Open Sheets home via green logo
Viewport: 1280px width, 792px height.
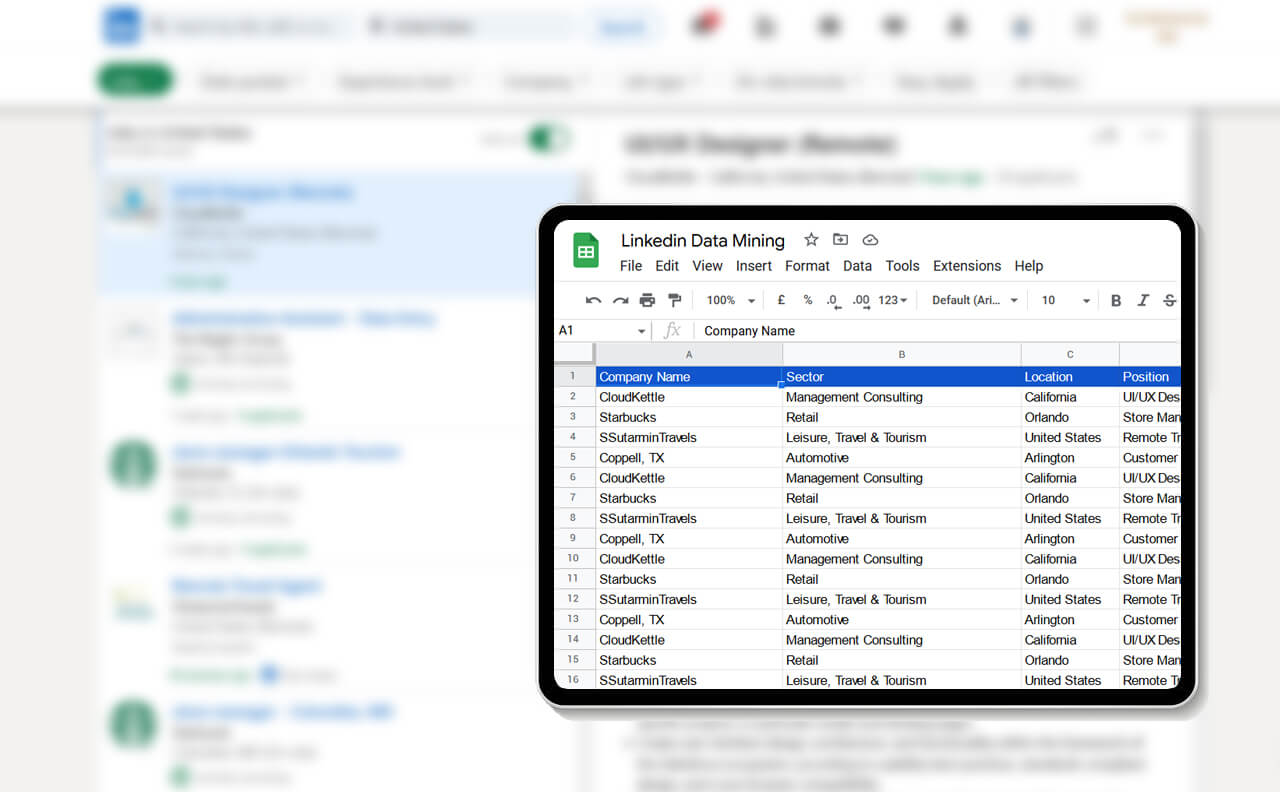(586, 251)
